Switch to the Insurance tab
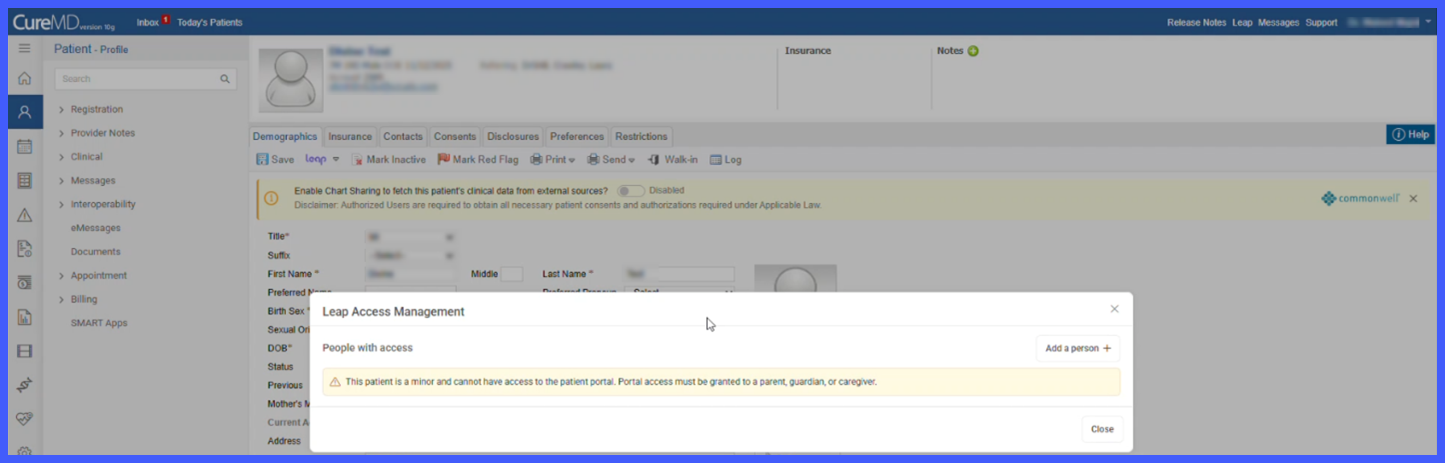Image resolution: width=1445 pixels, height=463 pixels. [350, 136]
